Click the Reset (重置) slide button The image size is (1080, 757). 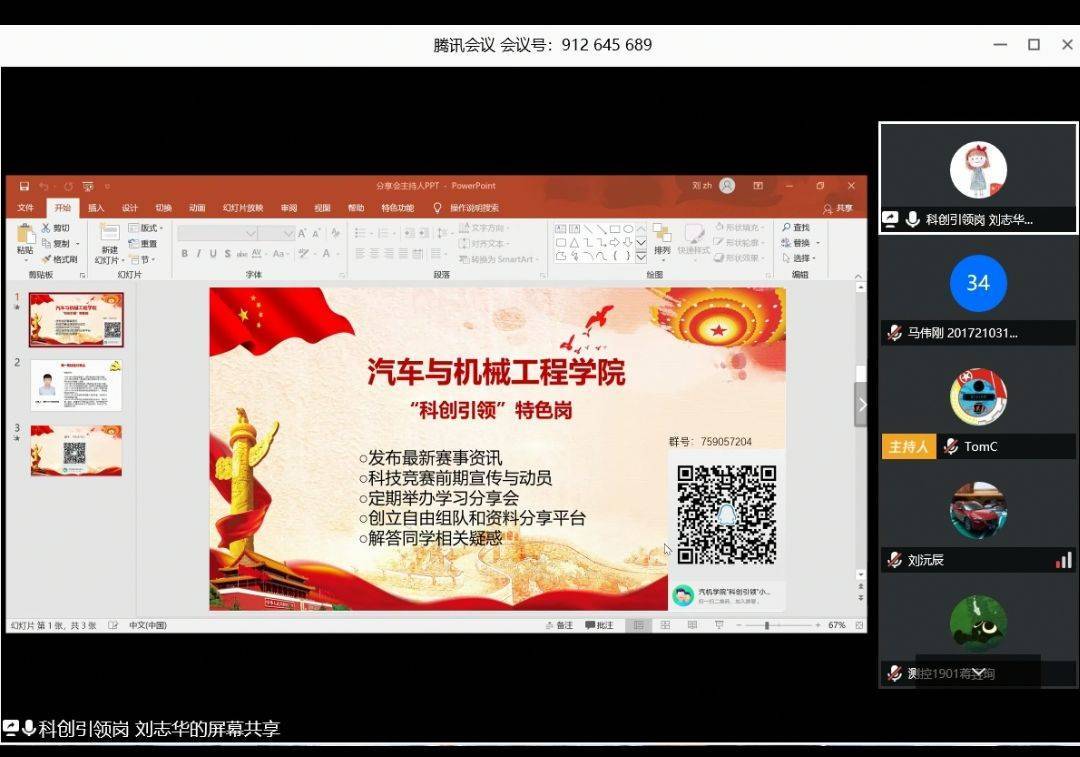coord(143,243)
